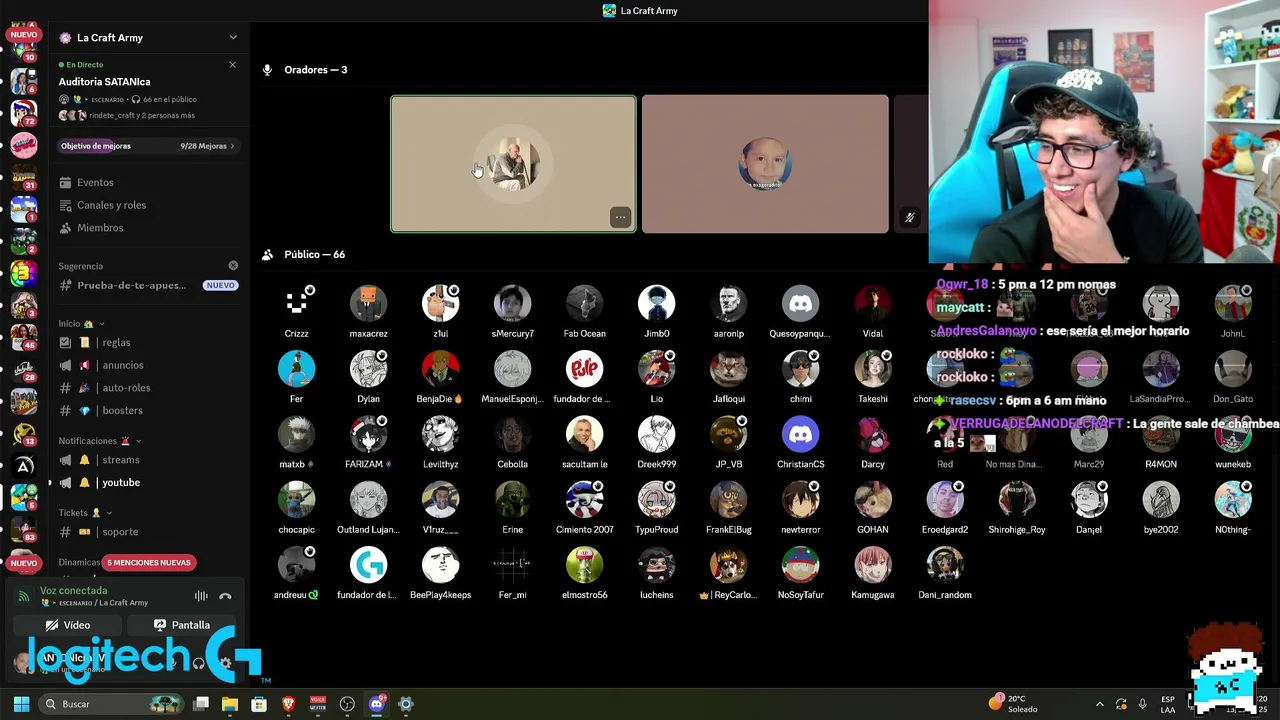This screenshot has width=1280, height=720.
Task: Open z1ul audience member avatar
Action: 440,303
